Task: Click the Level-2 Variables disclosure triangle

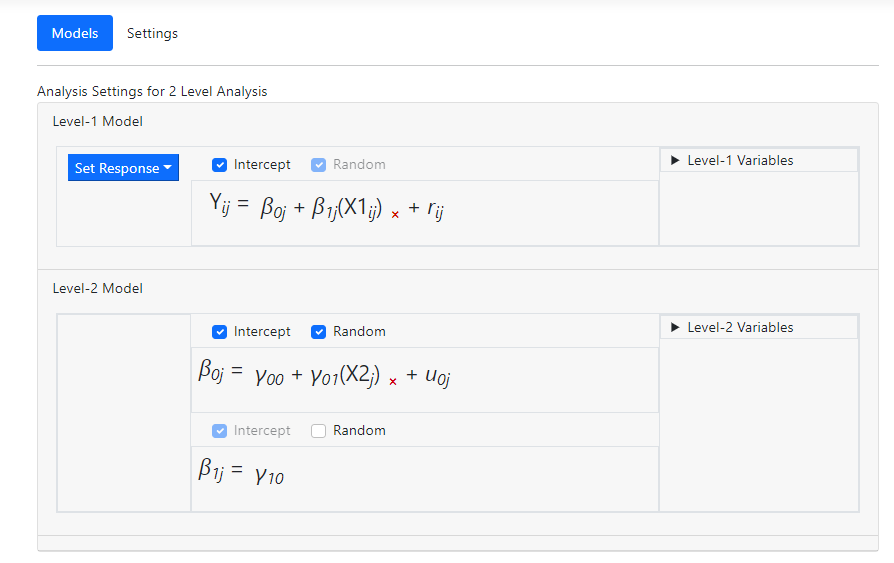Action: [675, 327]
